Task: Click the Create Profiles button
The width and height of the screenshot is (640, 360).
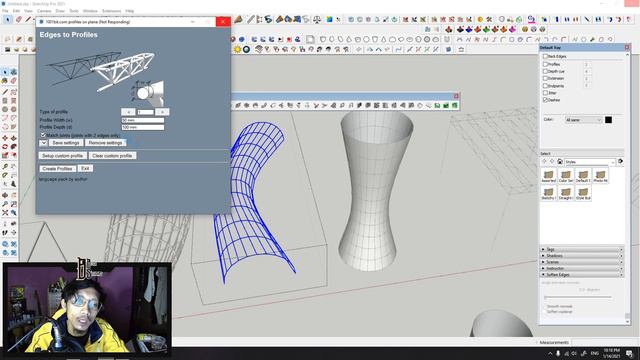Action: [58, 169]
